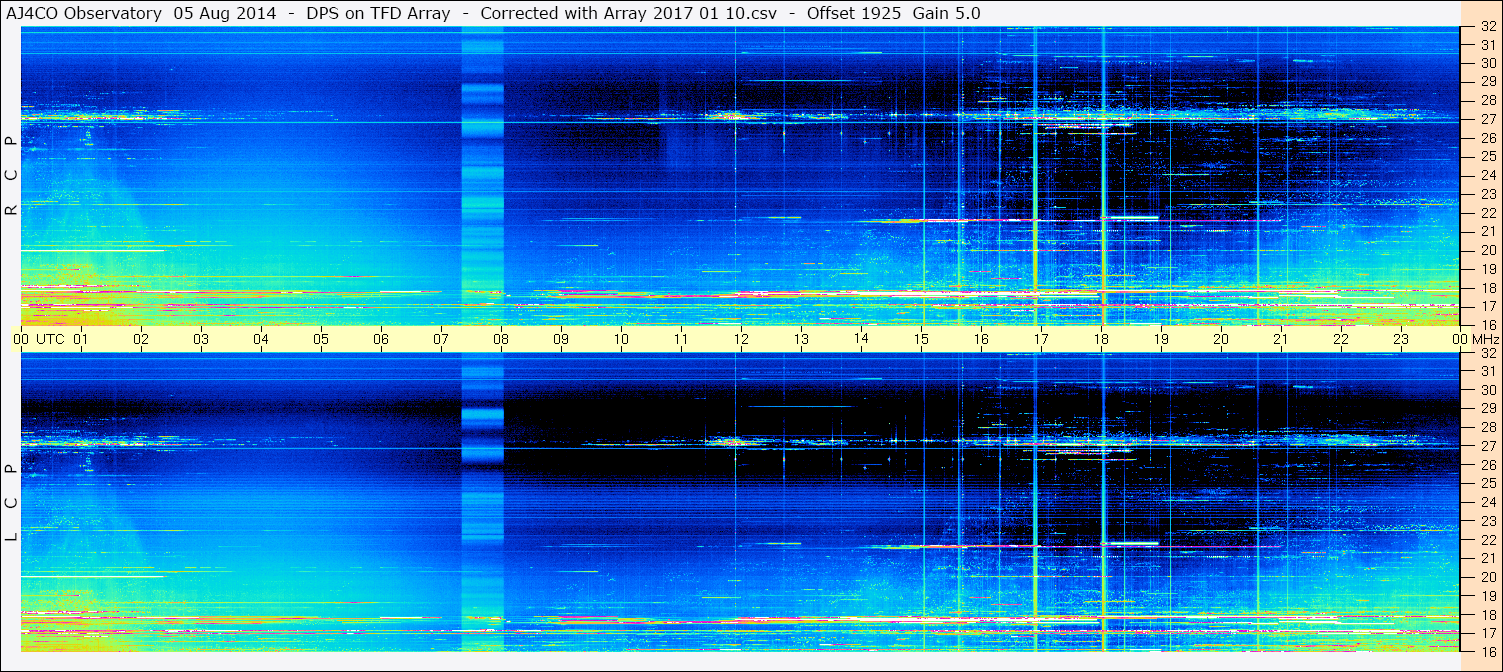The width and height of the screenshot is (1503, 672).
Task: Click 18 MHz tick on lower scale
Action: pos(1487,614)
